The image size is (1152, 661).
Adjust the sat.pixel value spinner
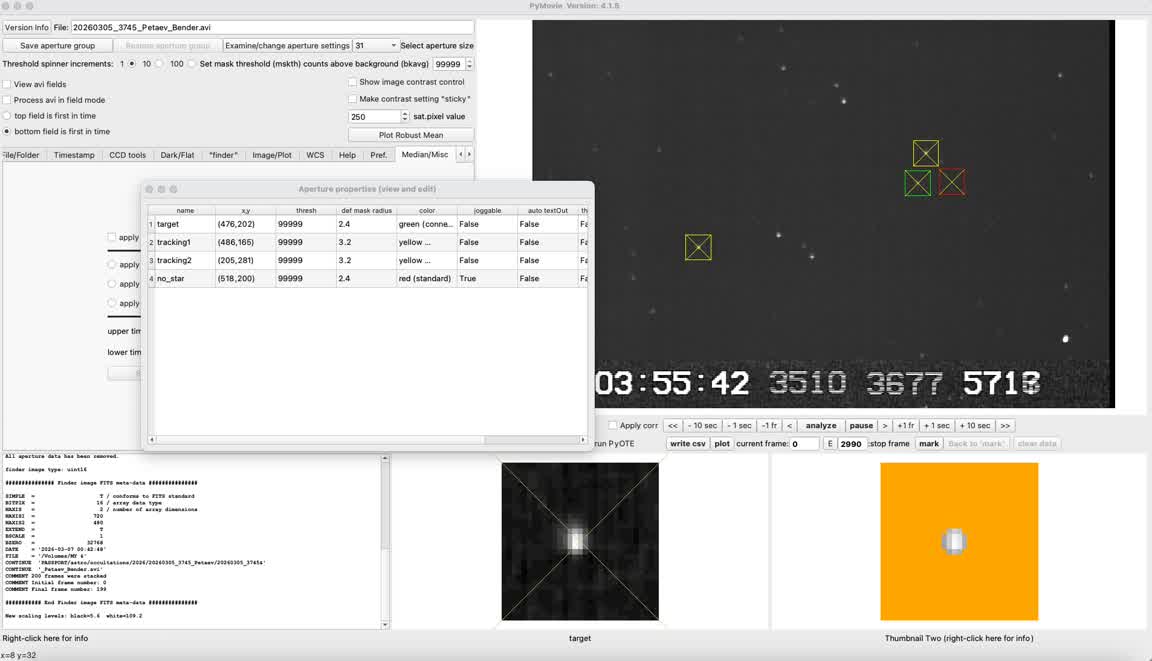click(405, 117)
